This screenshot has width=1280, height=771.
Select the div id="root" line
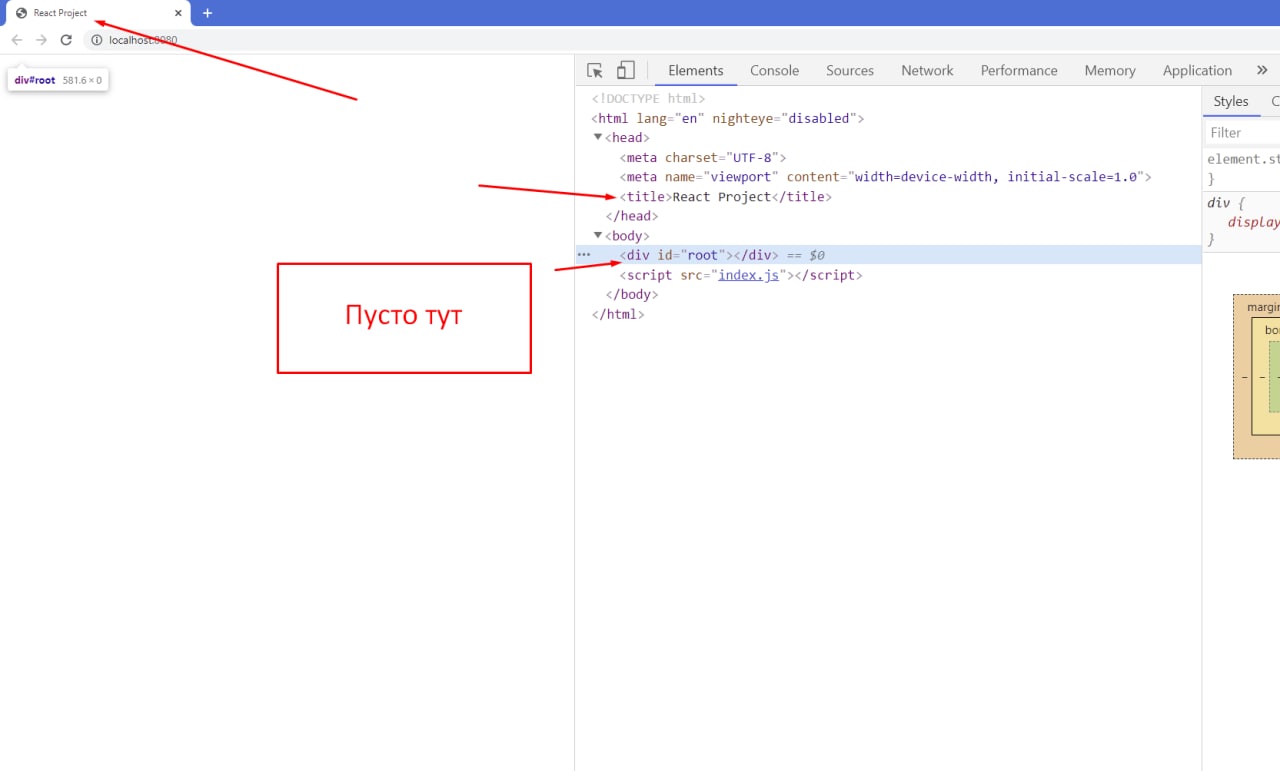(x=888, y=255)
